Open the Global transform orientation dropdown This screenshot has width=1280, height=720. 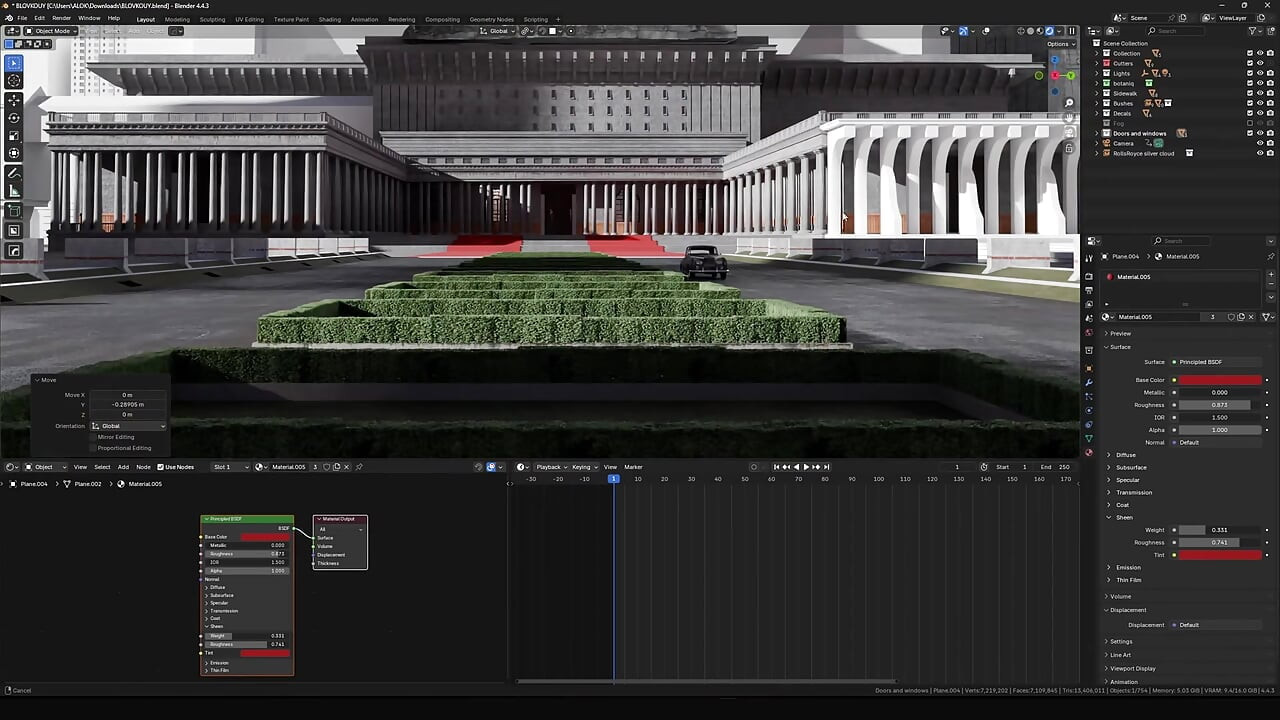pos(497,31)
